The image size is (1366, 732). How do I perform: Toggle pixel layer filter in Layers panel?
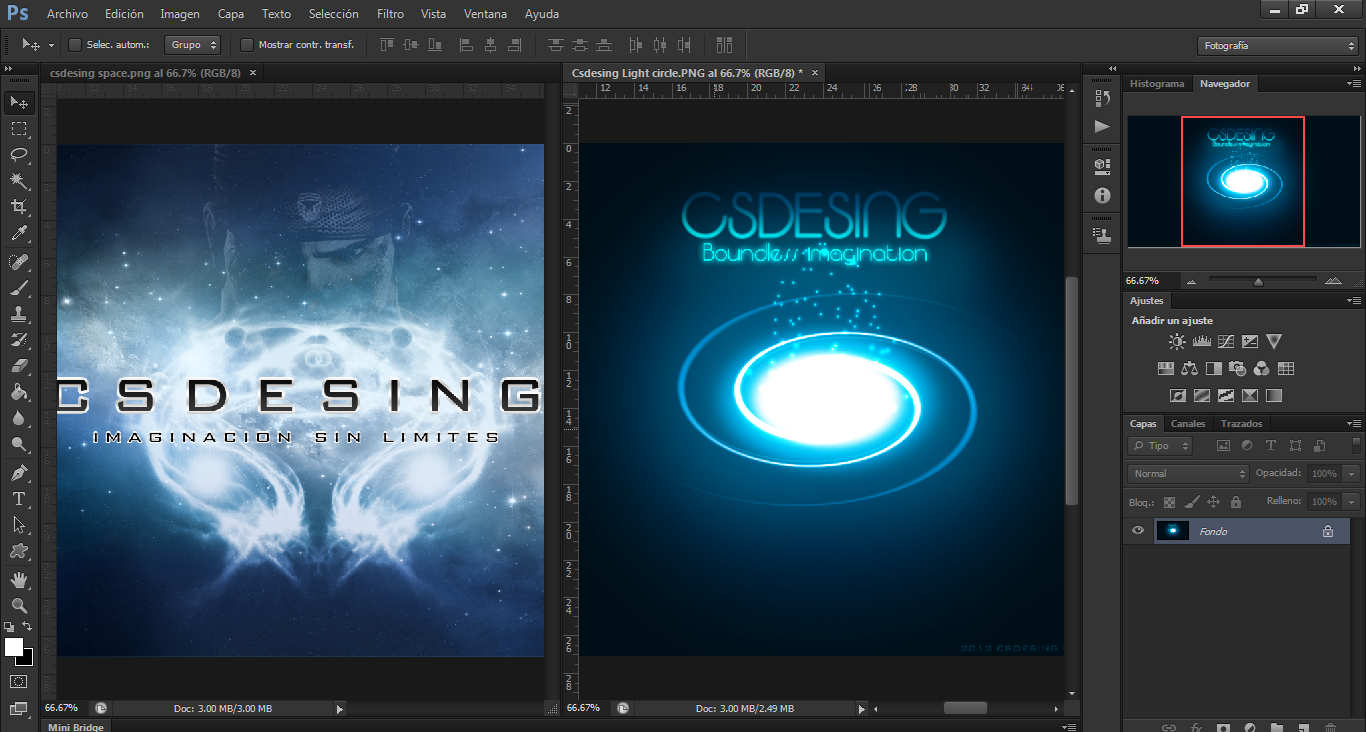(x=1223, y=446)
